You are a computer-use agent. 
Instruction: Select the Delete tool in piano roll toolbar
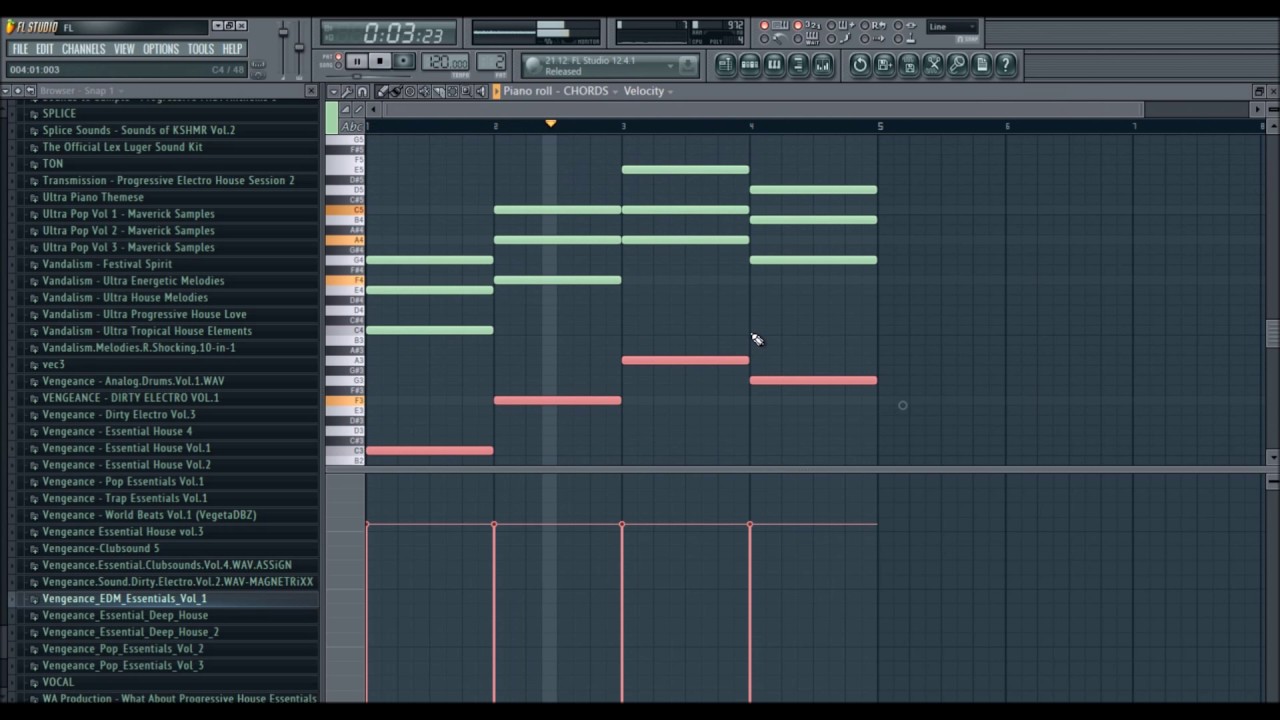pyautogui.click(x=410, y=91)
